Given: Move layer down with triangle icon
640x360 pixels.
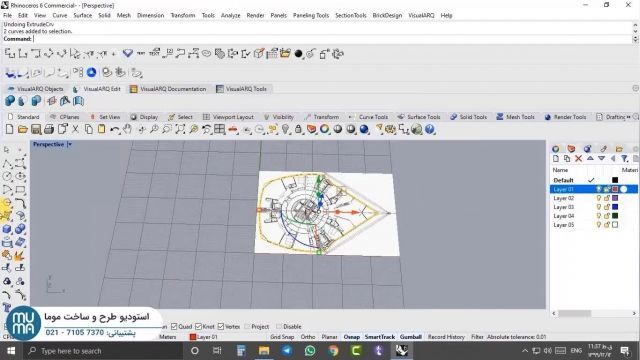Looking at the screenshot, I should (602, 158).
